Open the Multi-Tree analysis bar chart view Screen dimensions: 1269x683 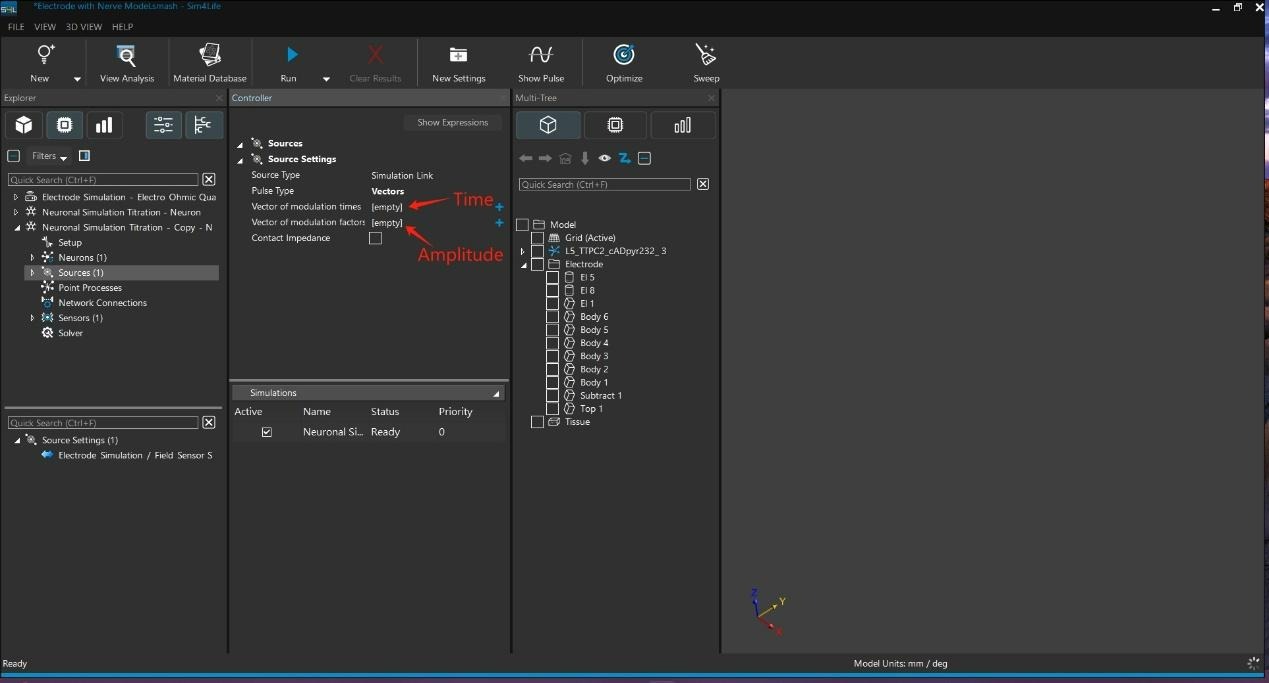tap(683, 125)
